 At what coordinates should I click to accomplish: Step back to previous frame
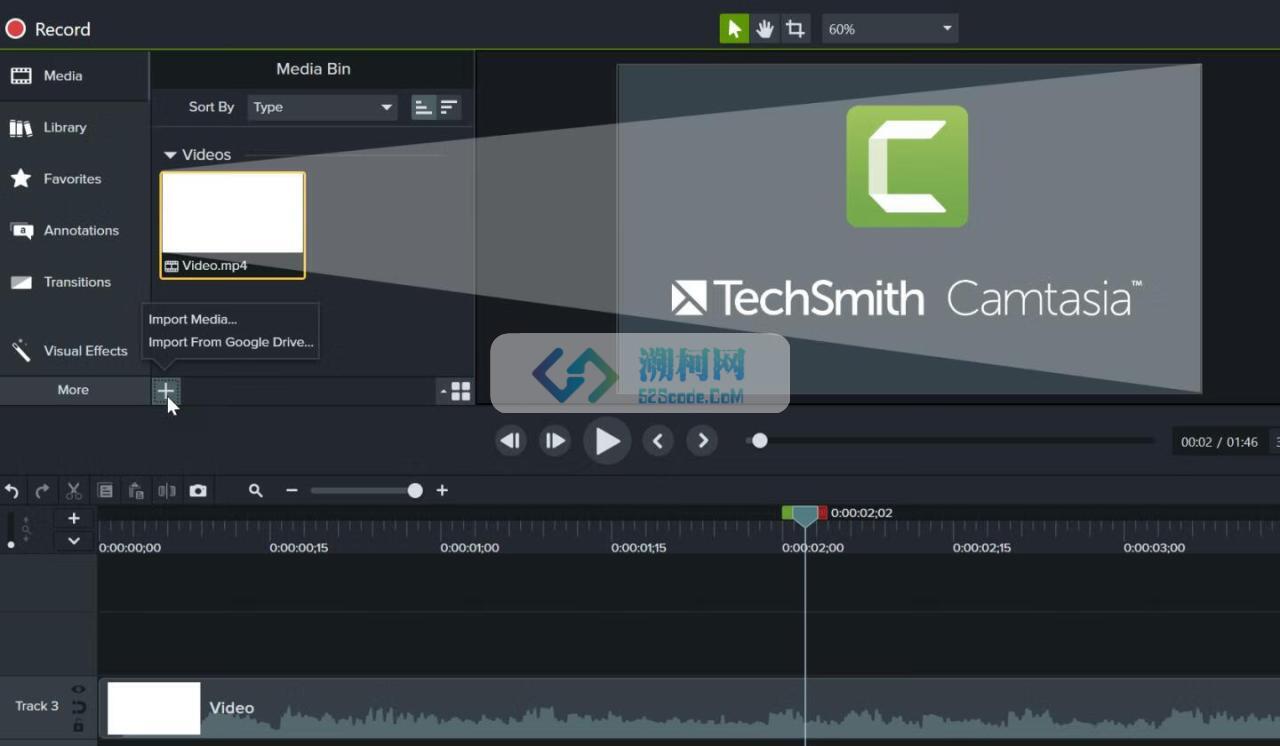coord(511,441)
